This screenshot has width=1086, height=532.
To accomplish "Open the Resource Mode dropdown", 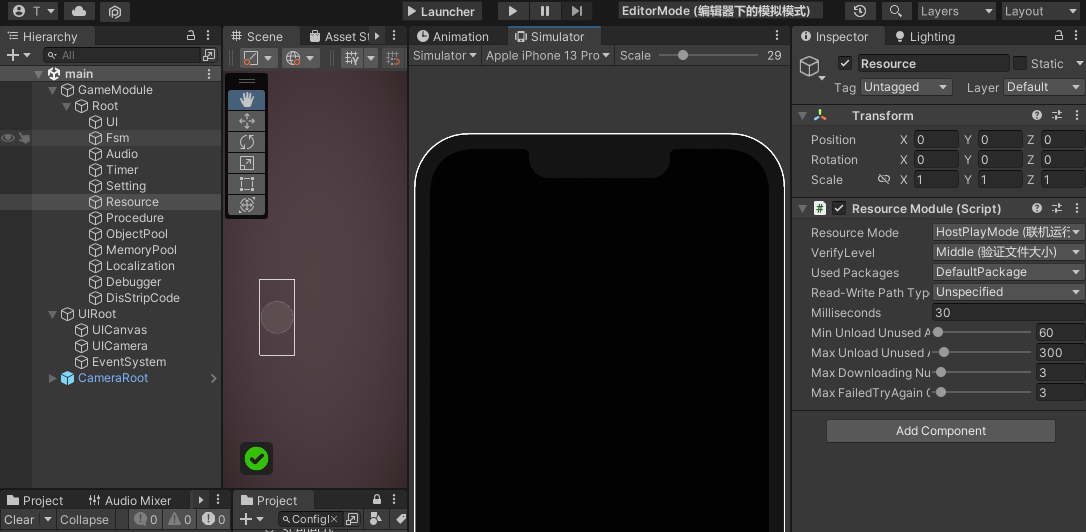I will click(x=1008, y=232).
